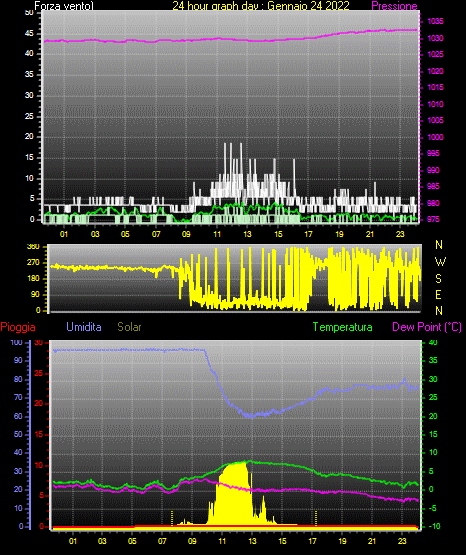Screen dimensions: 466x555
Task: Click the 45 wind speed axis value
Action: pyautogui.click(x=29, y=34)
